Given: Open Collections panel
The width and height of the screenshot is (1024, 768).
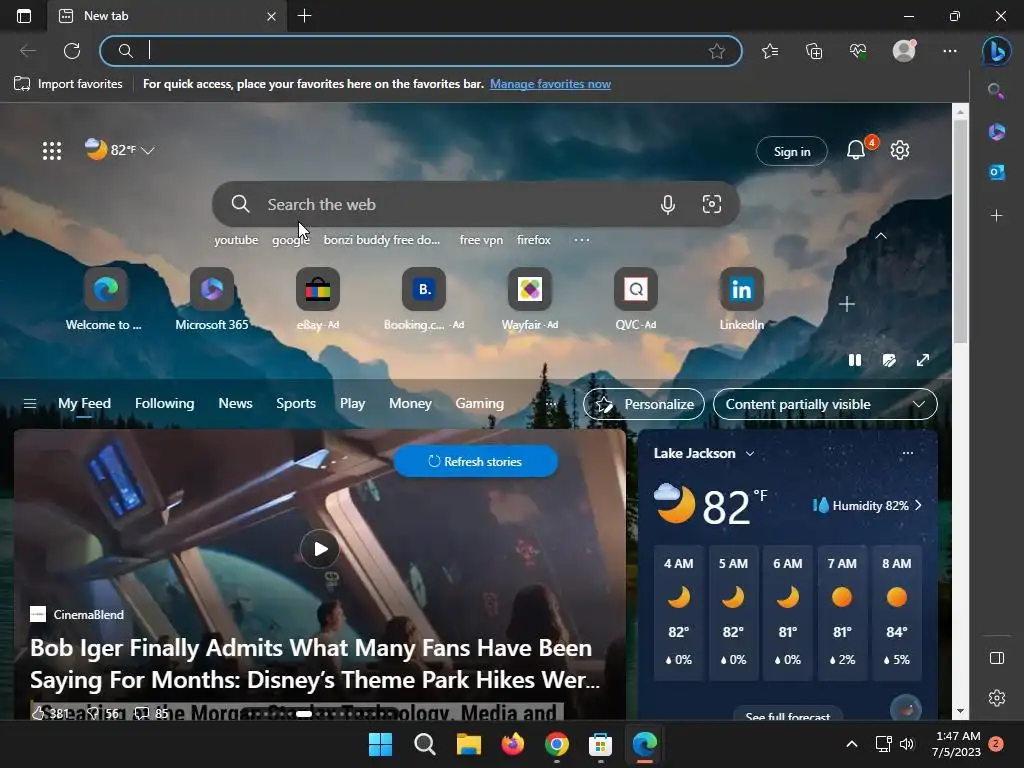Looking at the screenshot, I should 814,51.
